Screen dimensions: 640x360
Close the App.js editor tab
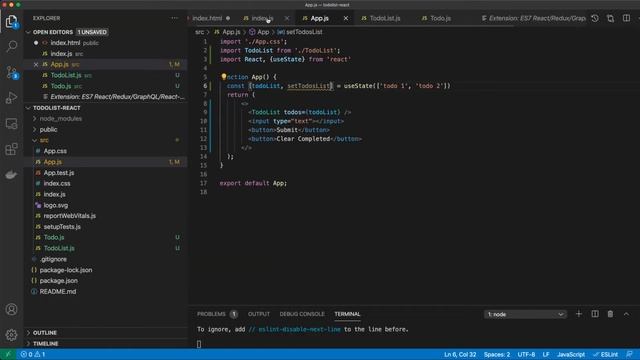point(346,18)
